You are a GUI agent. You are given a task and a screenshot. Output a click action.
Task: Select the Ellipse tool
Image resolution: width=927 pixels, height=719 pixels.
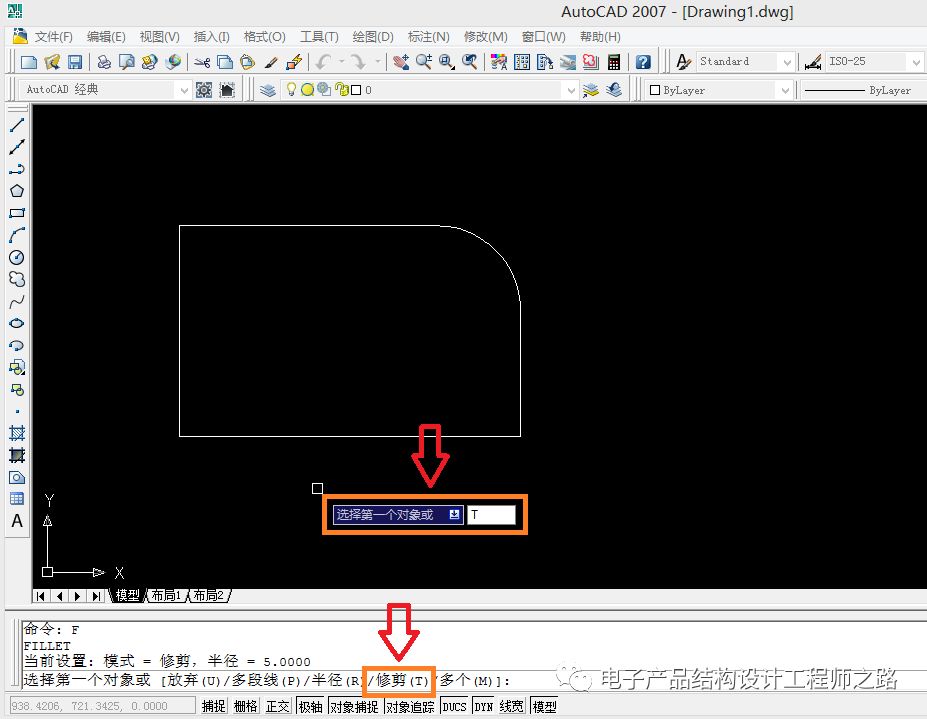point(17,323)
